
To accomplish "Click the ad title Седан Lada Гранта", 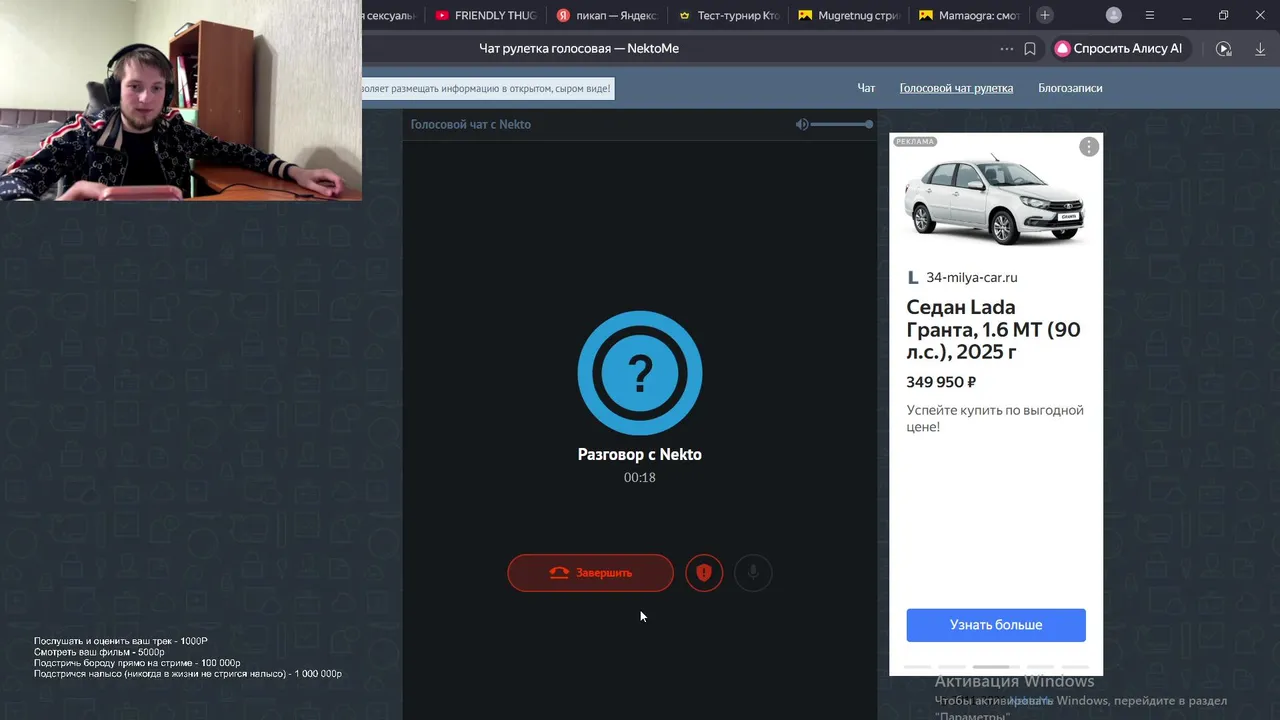I will tap(993, 329).
